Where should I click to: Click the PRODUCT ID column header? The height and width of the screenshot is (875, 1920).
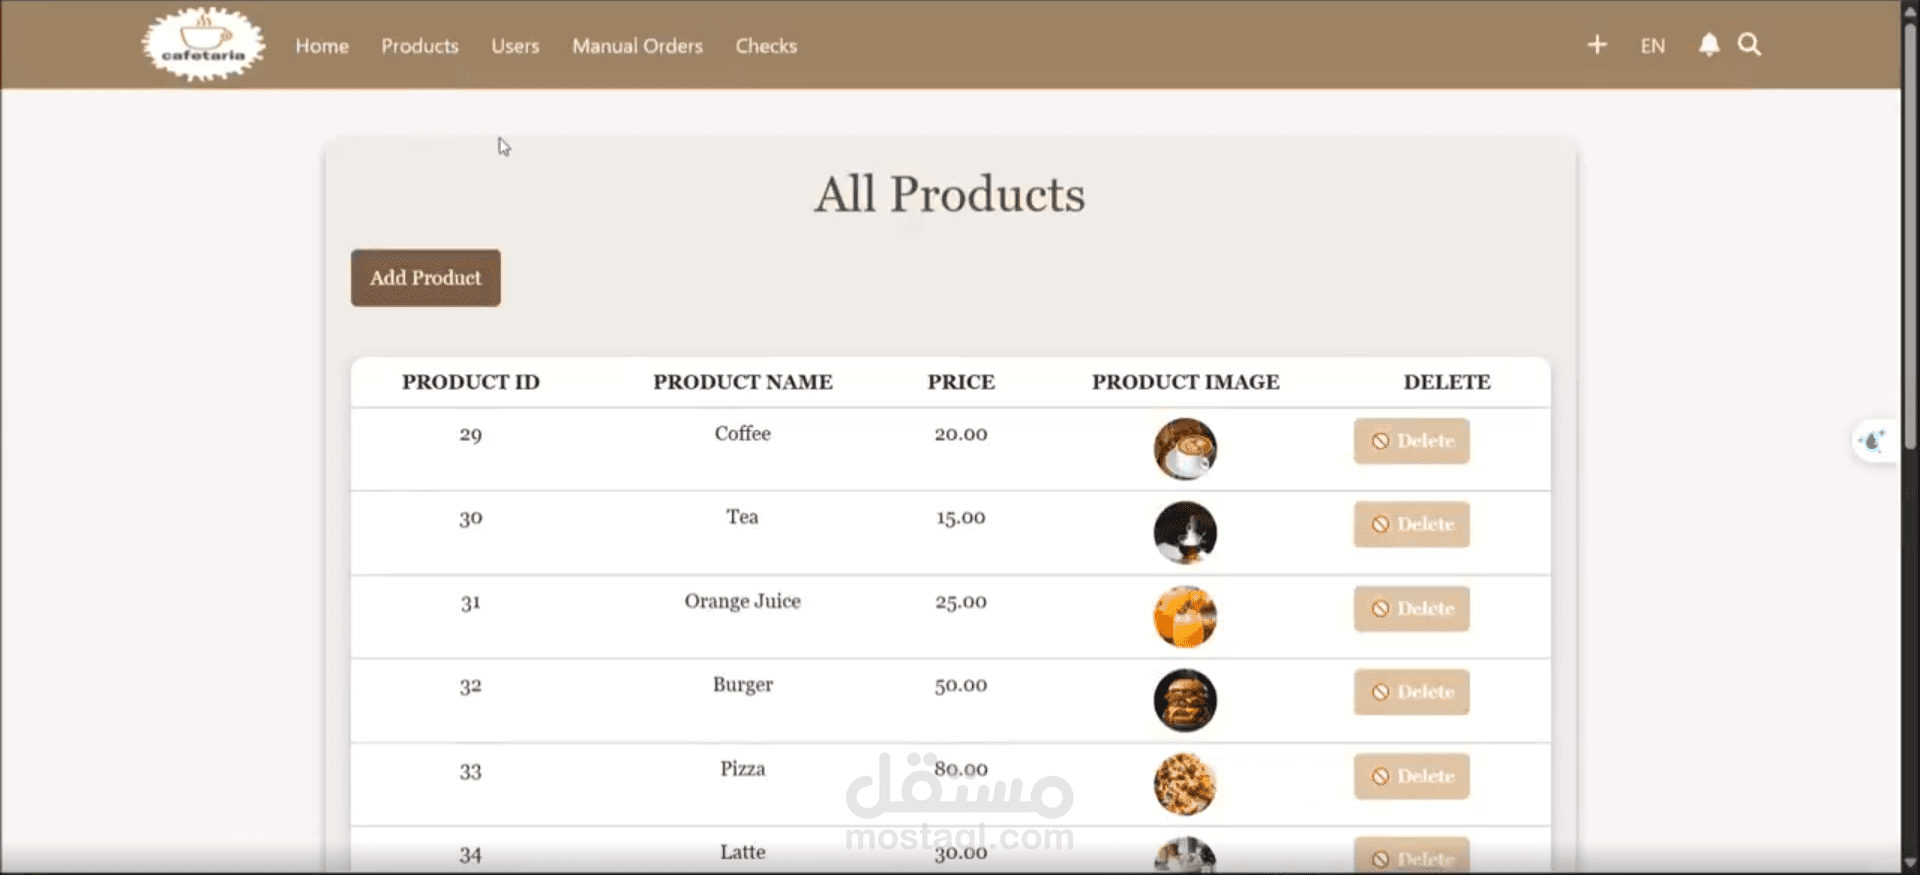(x=471, y=382)
